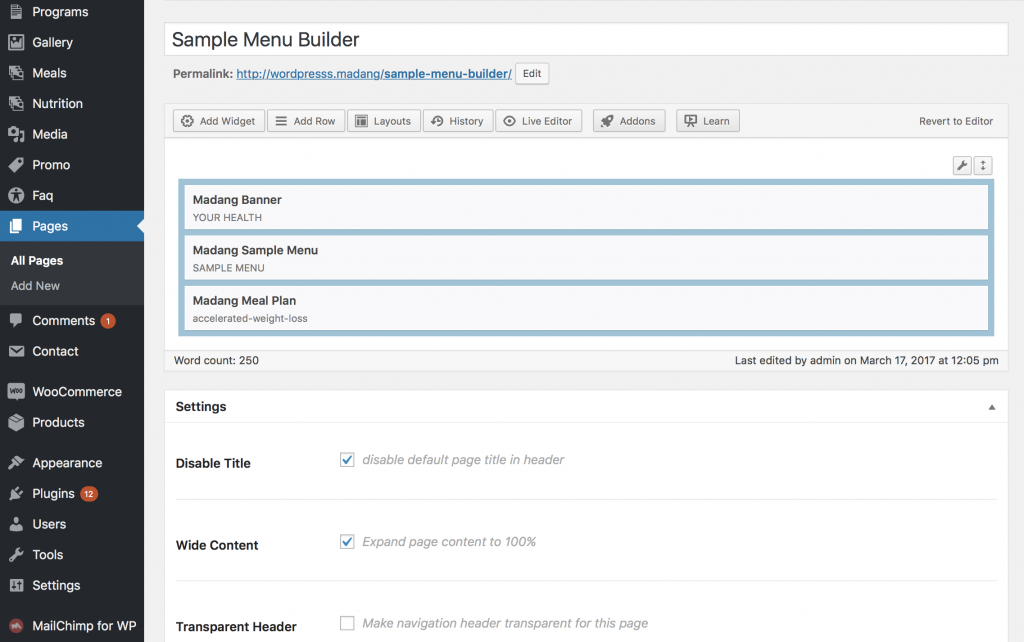Click the Tools wrench icon in sidebar
The width and height of the screenshot is (1024, 642).
(16, 554)
